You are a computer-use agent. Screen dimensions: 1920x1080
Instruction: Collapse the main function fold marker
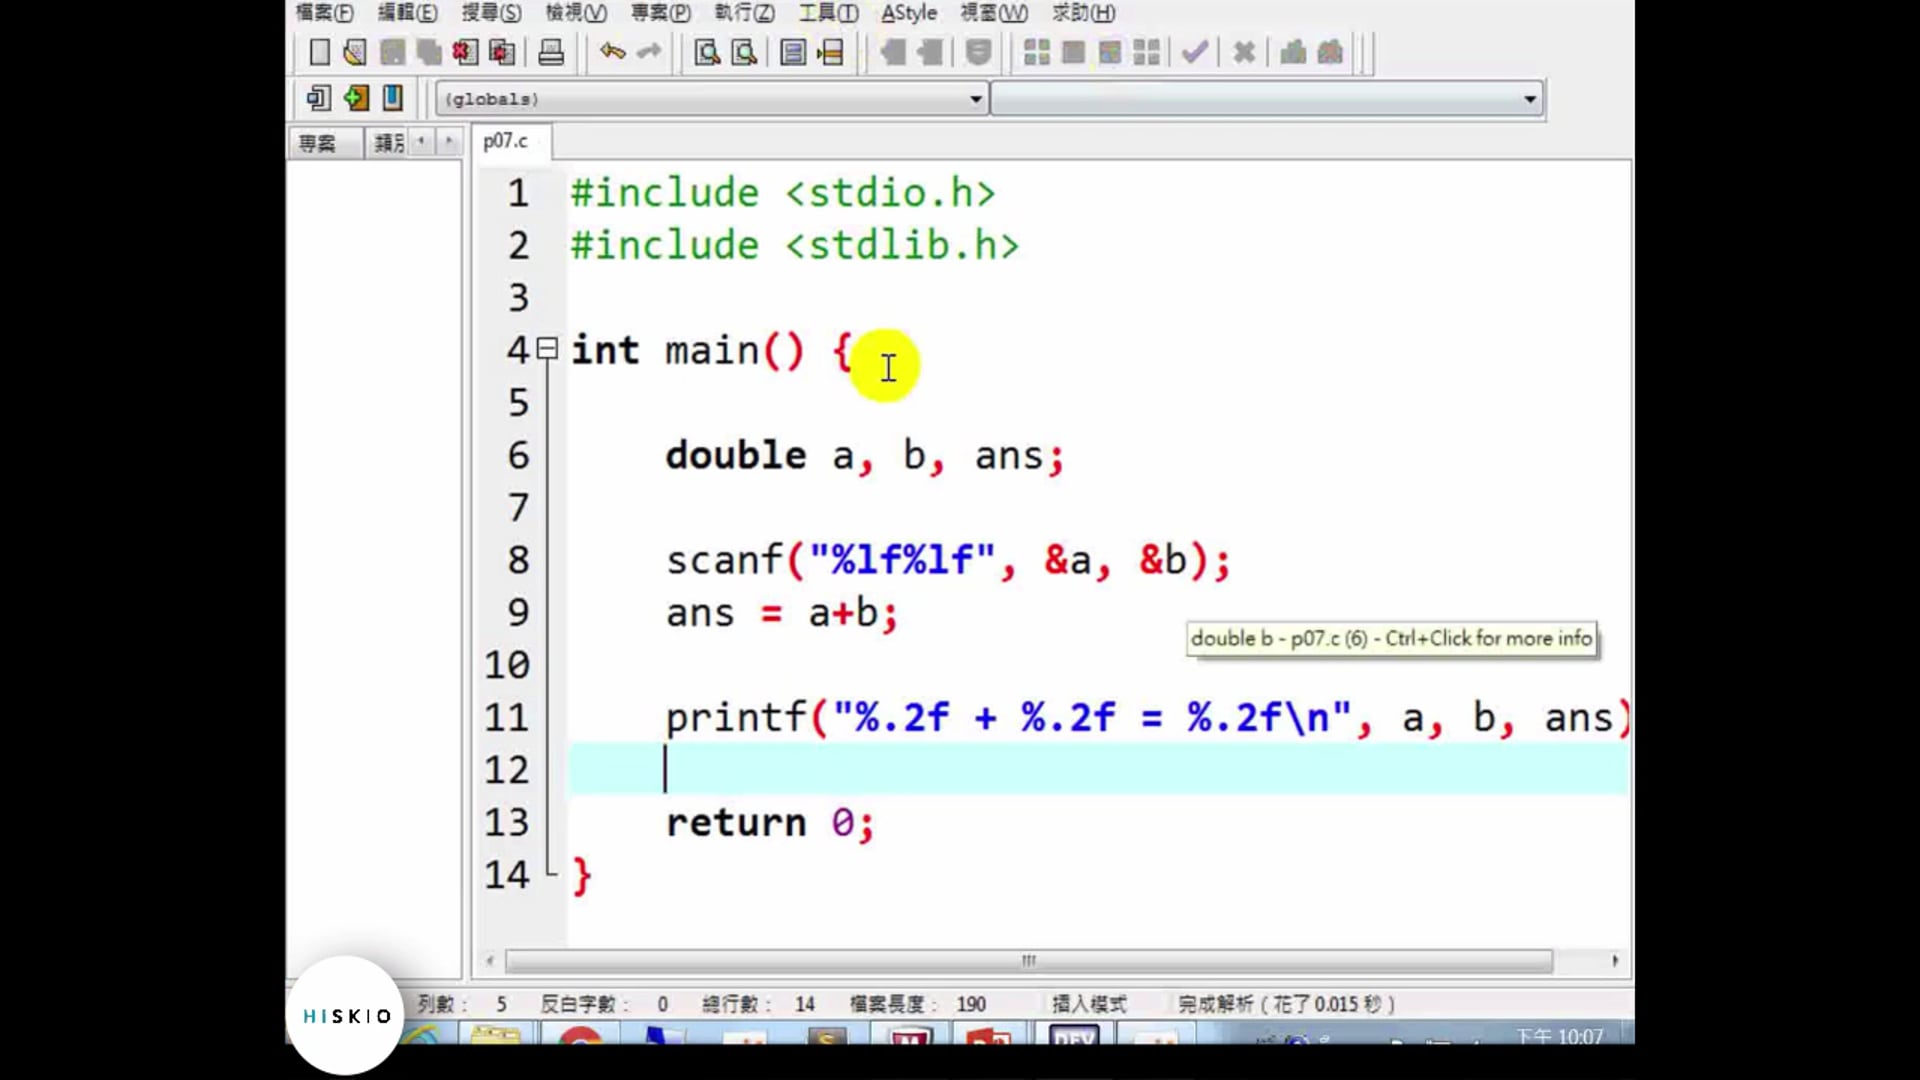(547, 348)
